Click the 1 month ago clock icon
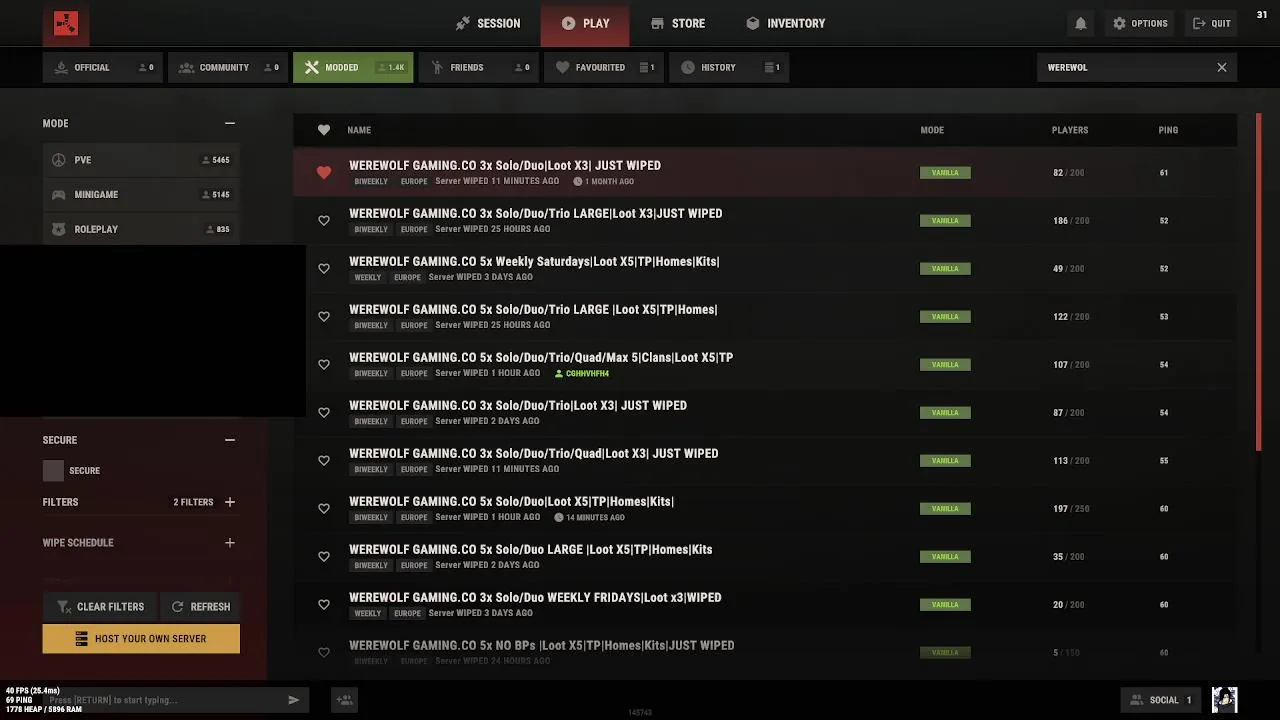 point(578,181)
